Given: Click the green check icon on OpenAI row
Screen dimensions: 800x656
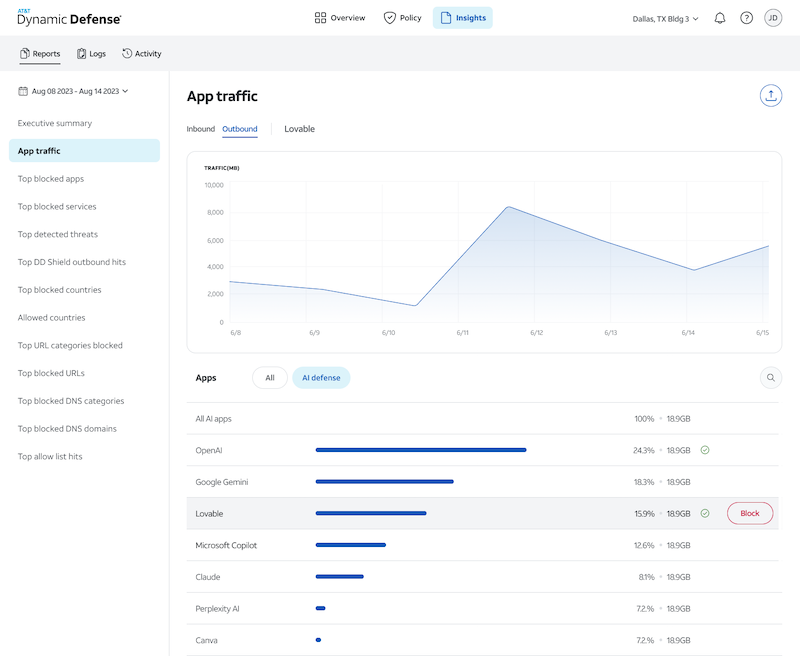Looking at the screenshot, I should (705, 450).
